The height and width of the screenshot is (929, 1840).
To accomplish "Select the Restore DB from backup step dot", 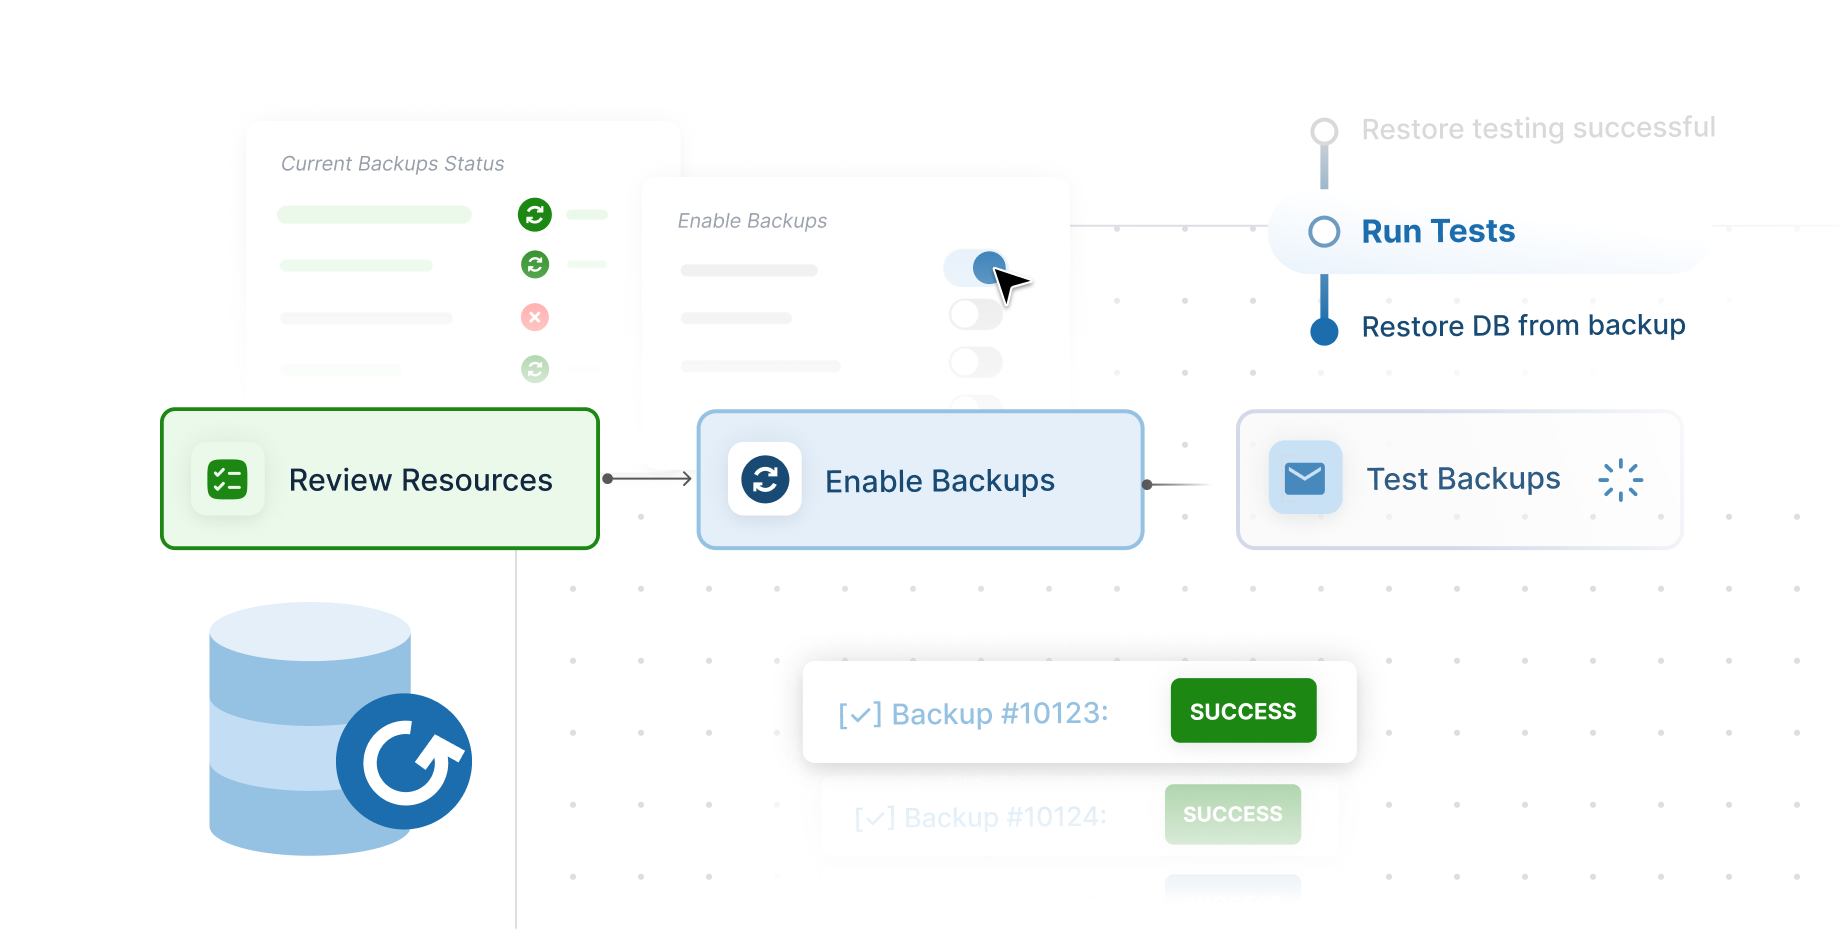I will tap(1324, 331).
